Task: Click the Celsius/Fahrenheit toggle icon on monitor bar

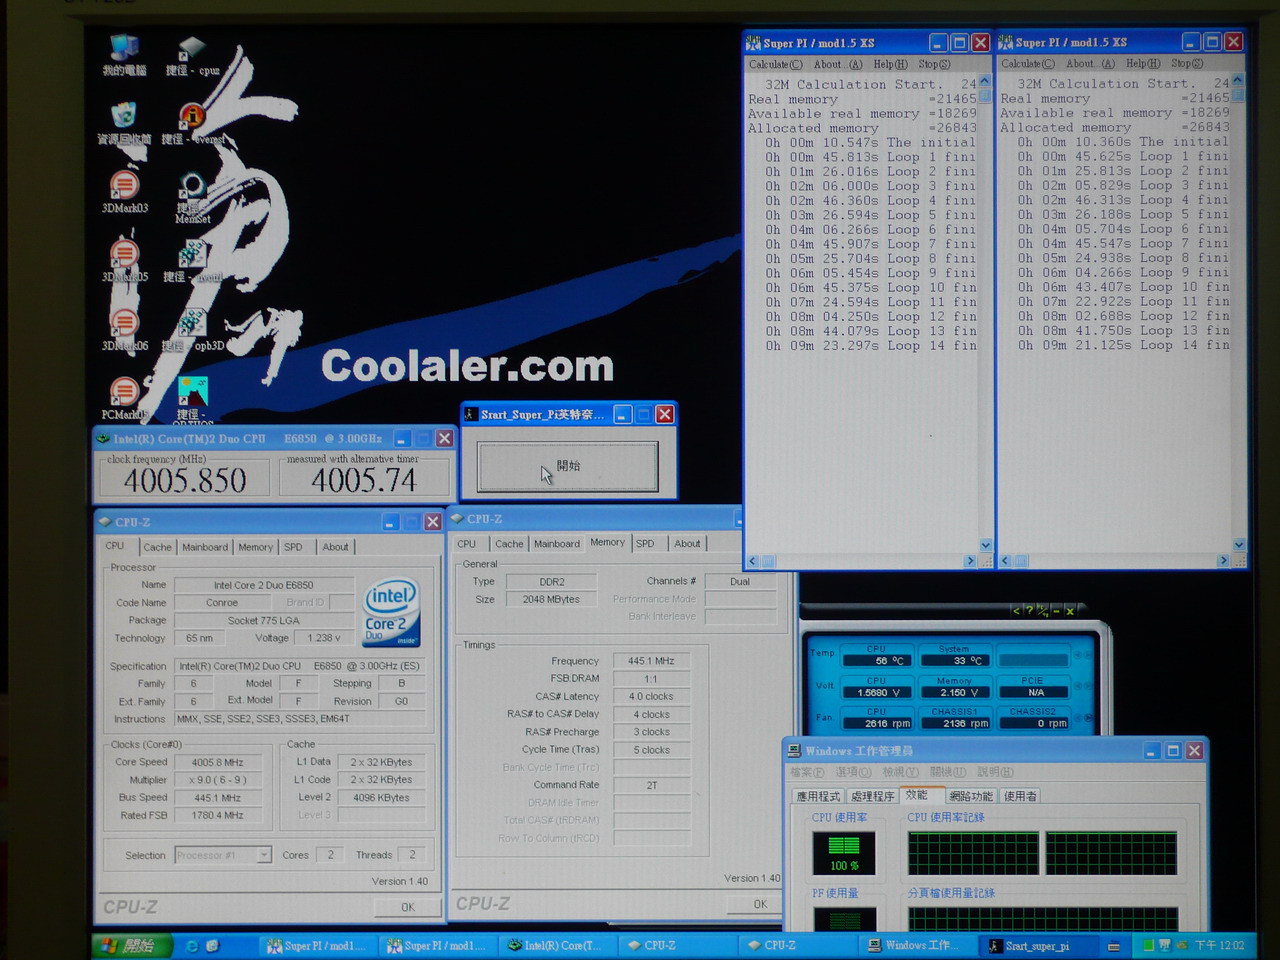Action: pos(1043,610)
